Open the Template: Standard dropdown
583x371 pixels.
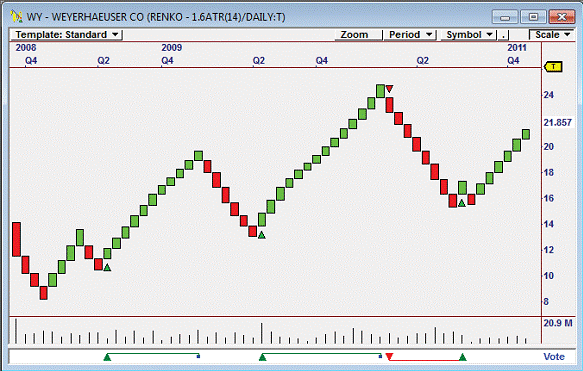(x=66, y=35)
